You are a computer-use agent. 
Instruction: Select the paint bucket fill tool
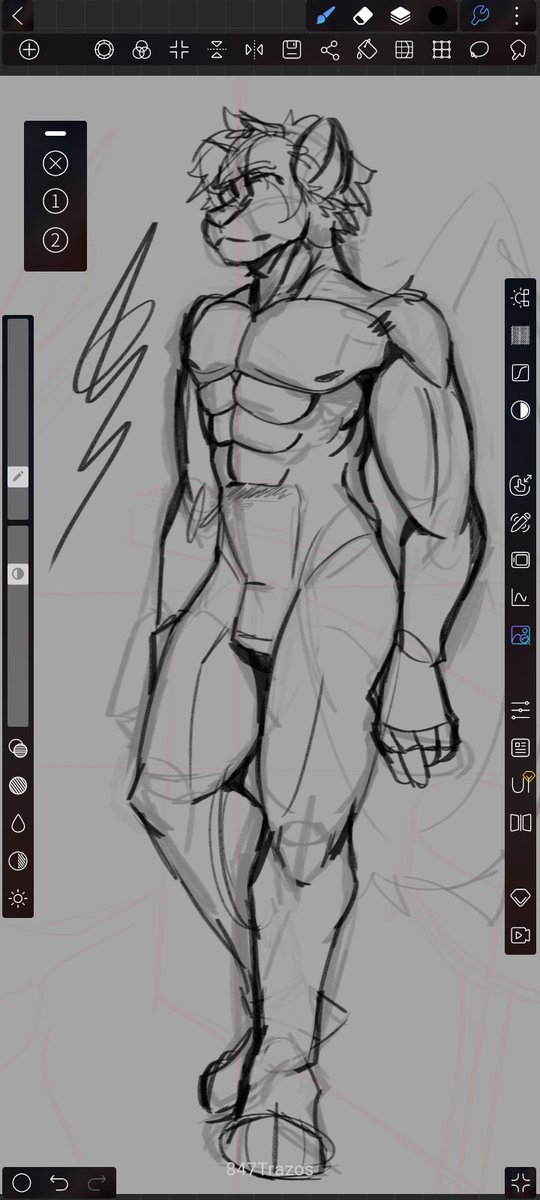[x=367, y=50]
